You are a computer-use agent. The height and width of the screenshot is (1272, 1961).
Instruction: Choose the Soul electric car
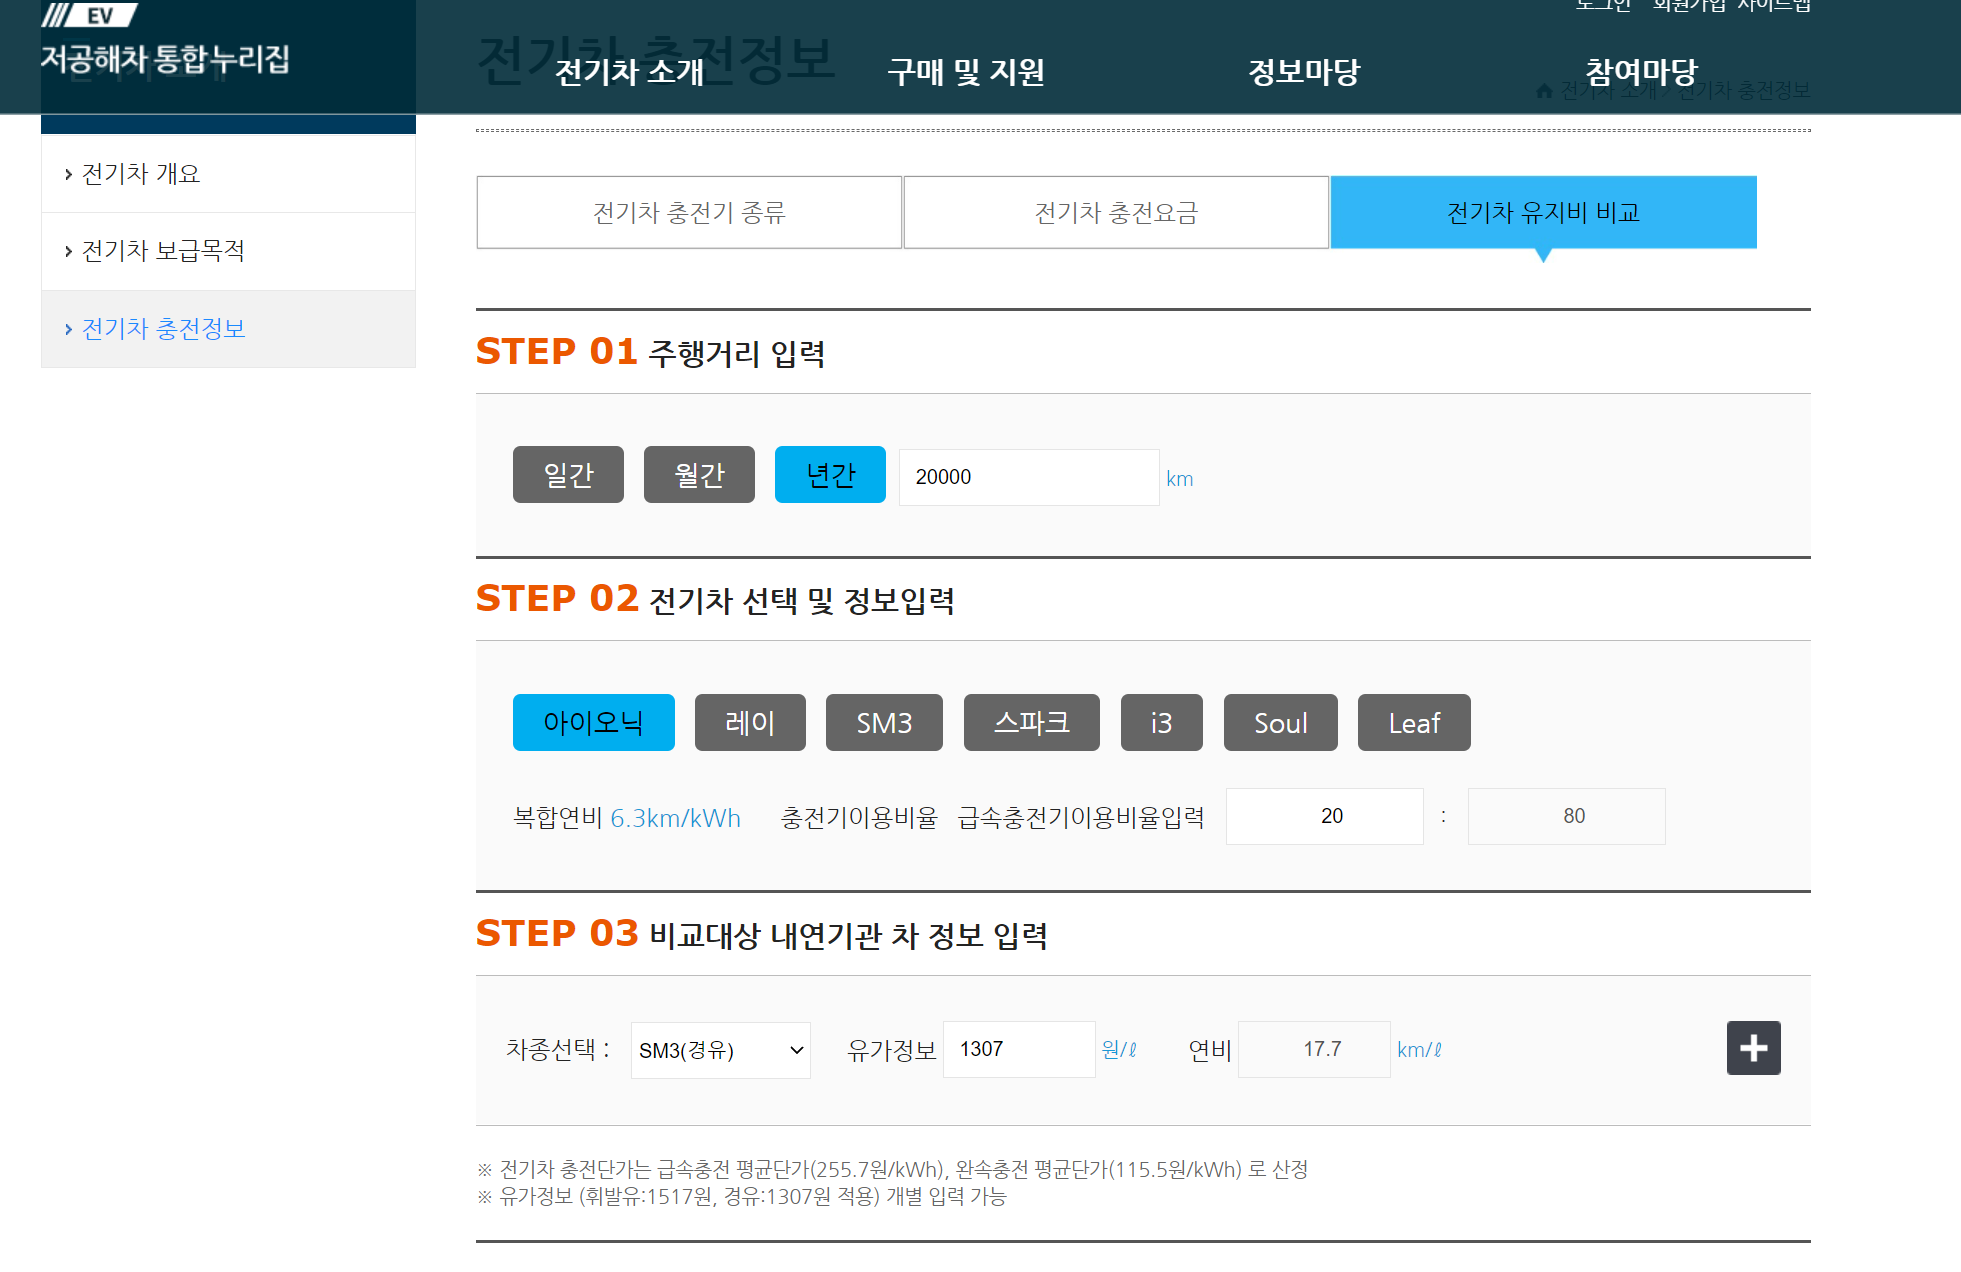[1280, 722]
